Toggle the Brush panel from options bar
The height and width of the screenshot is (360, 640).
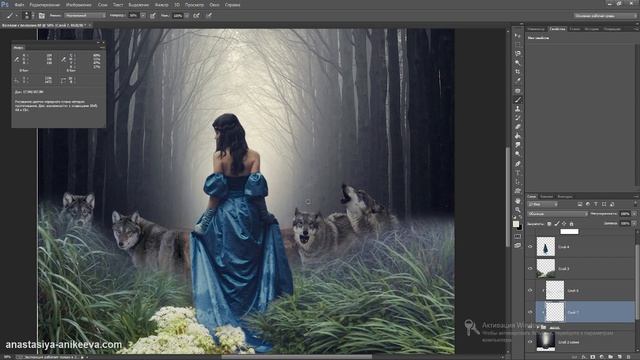point(42,16)
